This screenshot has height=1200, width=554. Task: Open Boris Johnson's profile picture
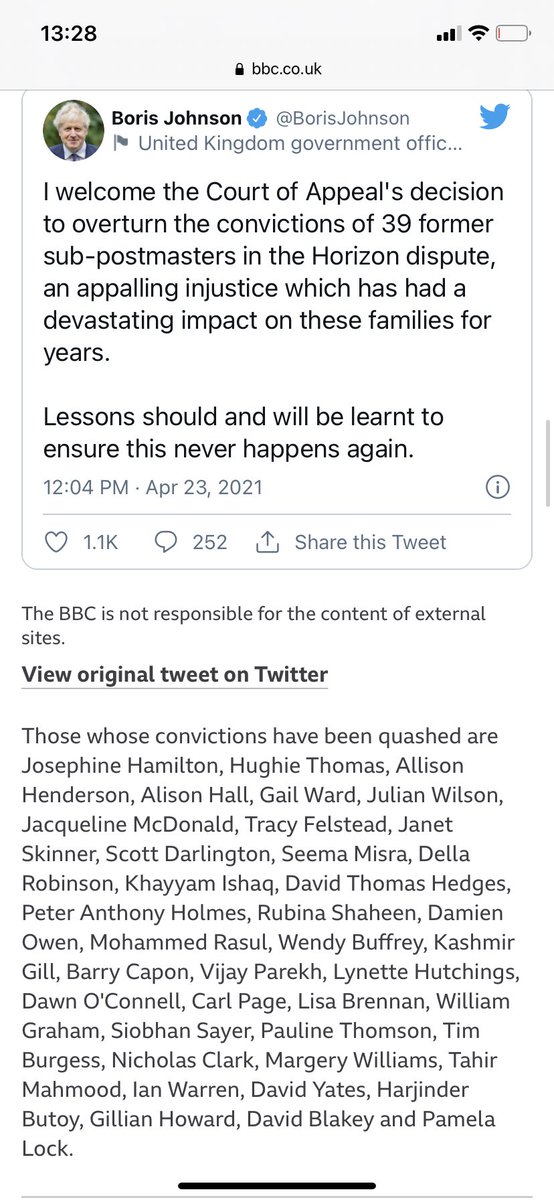[x=73, y=131]
